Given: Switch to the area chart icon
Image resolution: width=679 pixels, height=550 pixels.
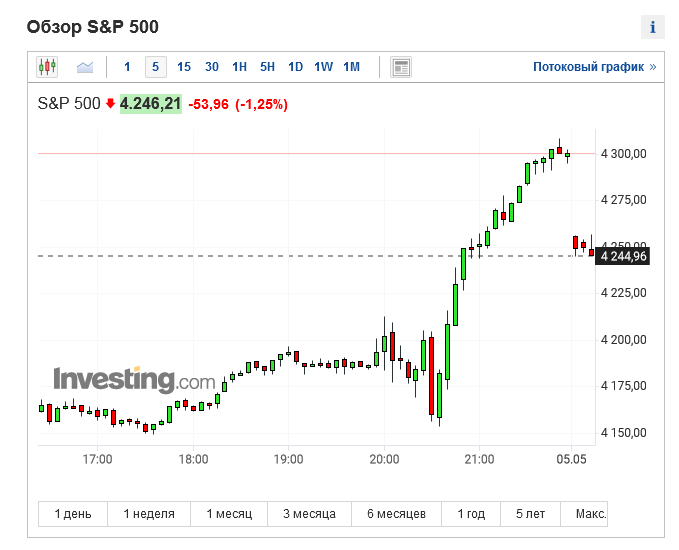Looking at the screenshot, I should tap(85, 67).
